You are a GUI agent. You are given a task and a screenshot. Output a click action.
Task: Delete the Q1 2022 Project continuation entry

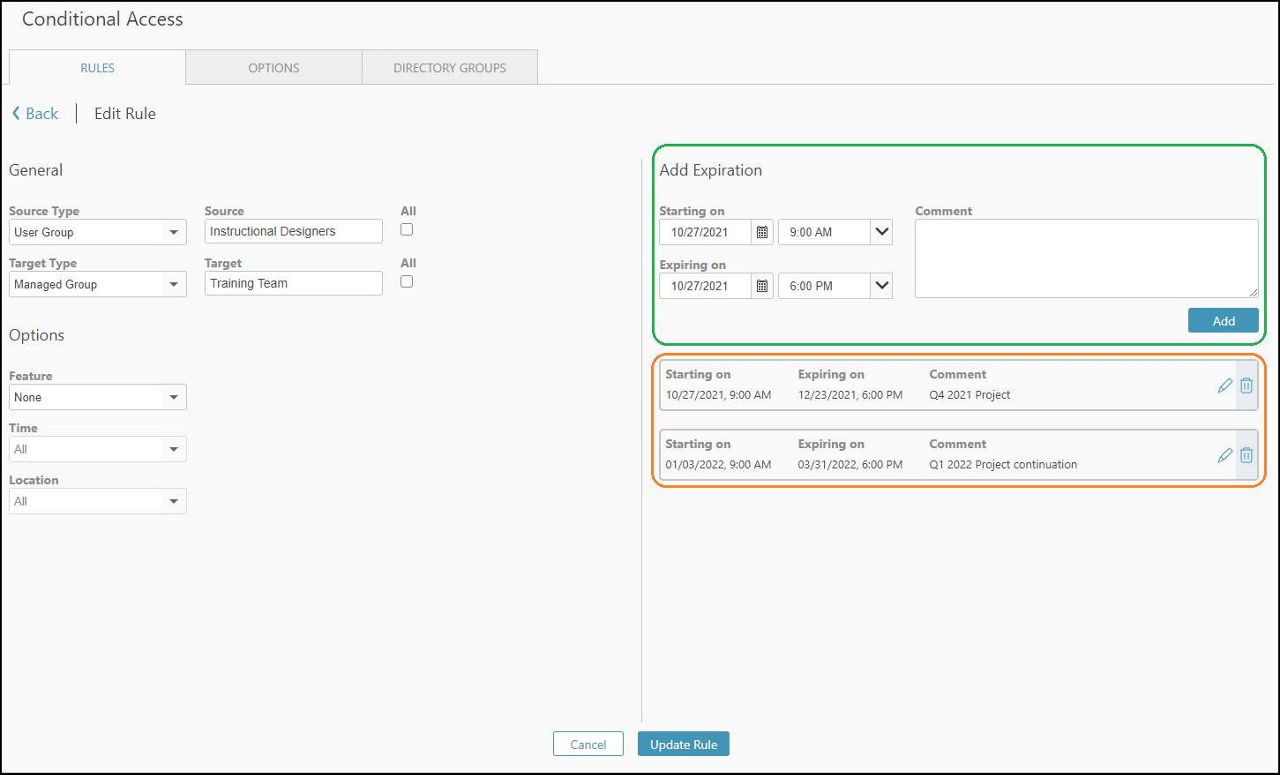pyautogui.click(x=1246, y=456)
